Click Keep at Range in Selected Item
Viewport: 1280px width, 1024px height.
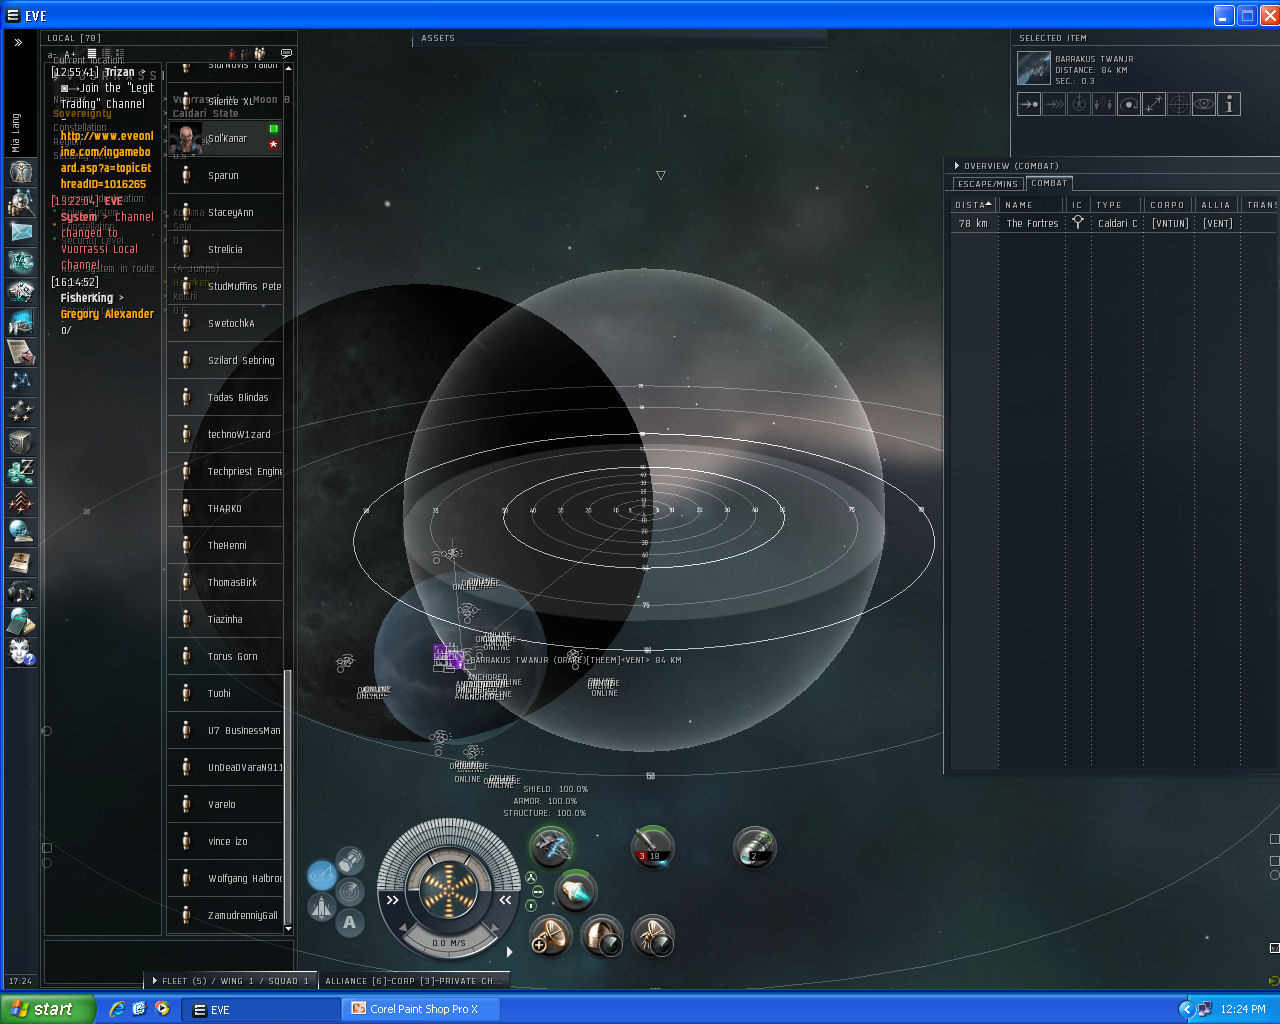point(1154,103)
